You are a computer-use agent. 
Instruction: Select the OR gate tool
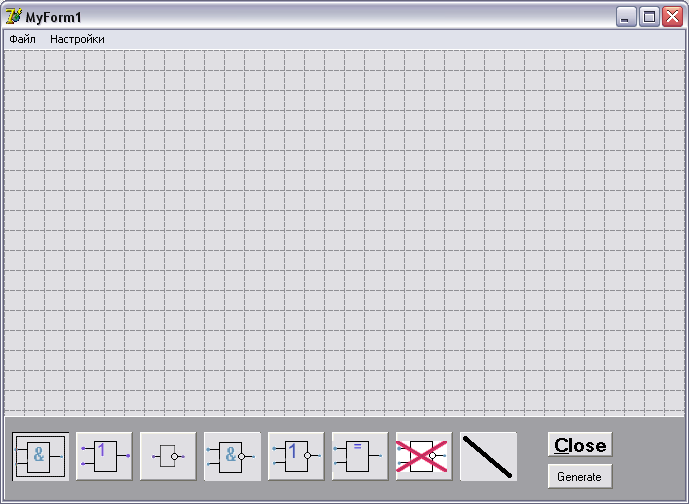click(x=104, y=457)
